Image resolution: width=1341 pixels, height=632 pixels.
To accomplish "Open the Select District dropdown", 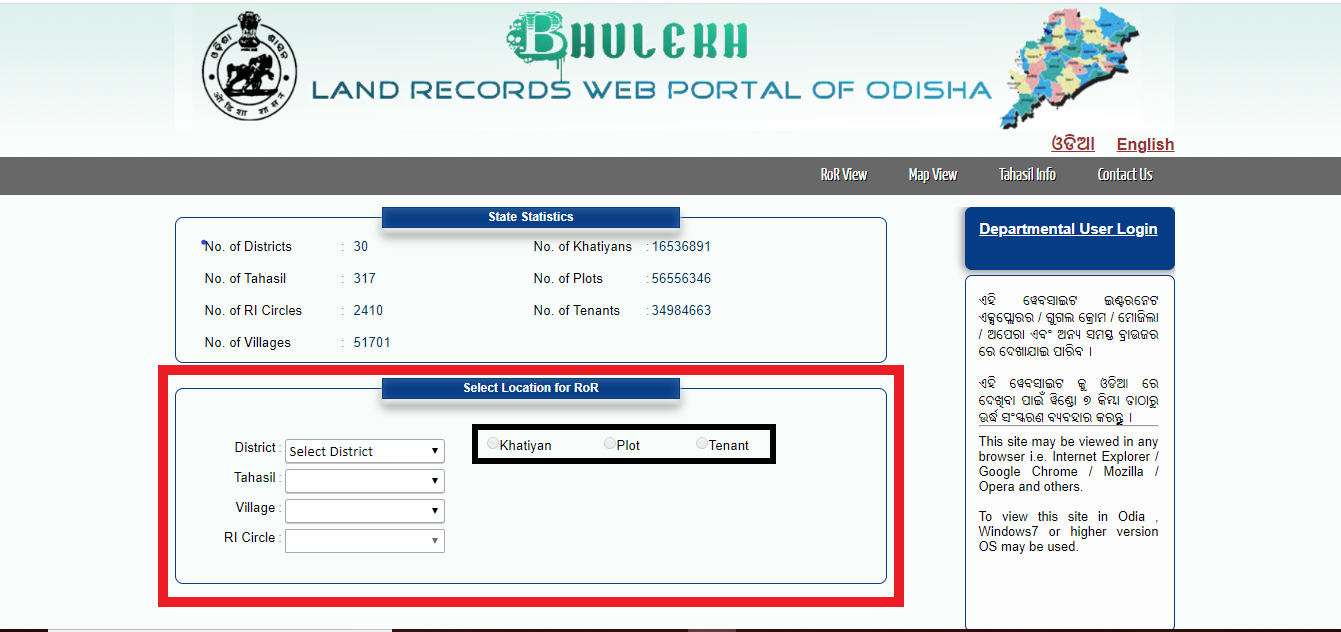I will (365, 451).
